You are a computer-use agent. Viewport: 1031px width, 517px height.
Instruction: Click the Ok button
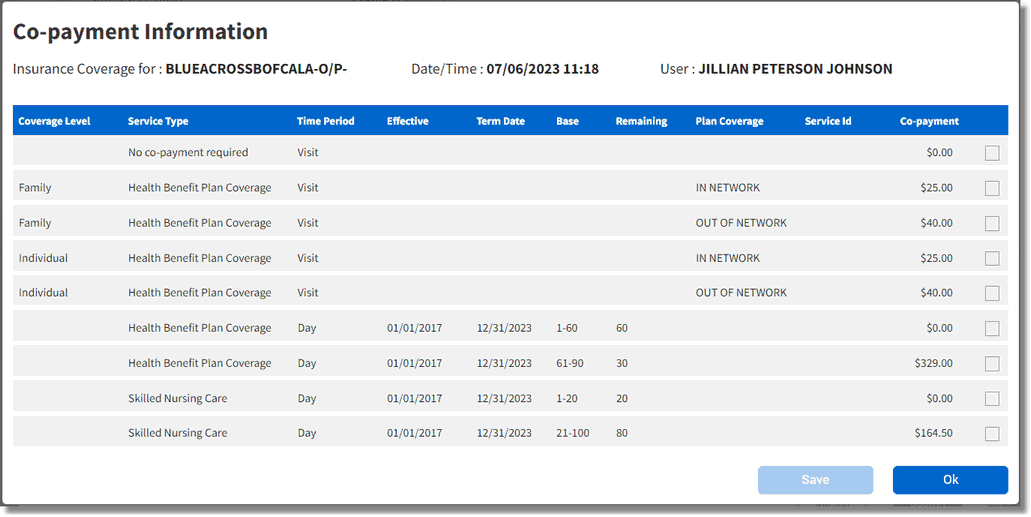point(950,480)
